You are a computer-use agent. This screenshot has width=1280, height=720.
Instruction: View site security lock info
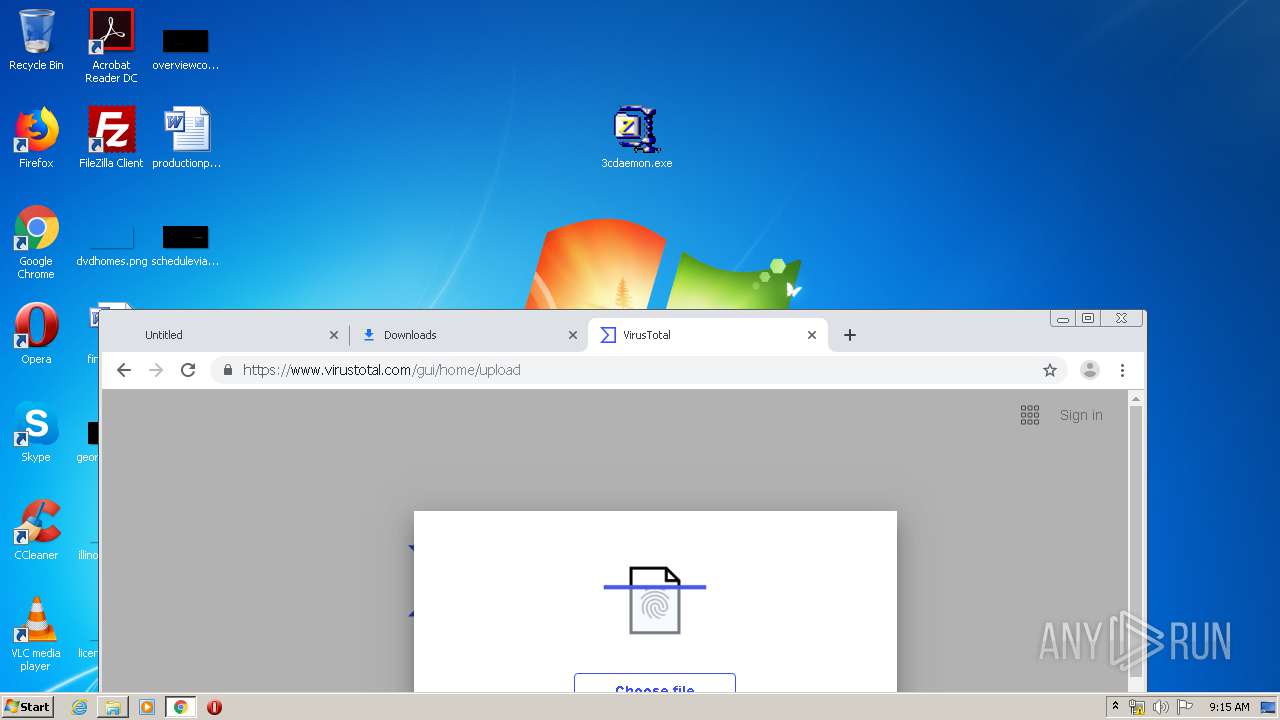tap(228, 370)
